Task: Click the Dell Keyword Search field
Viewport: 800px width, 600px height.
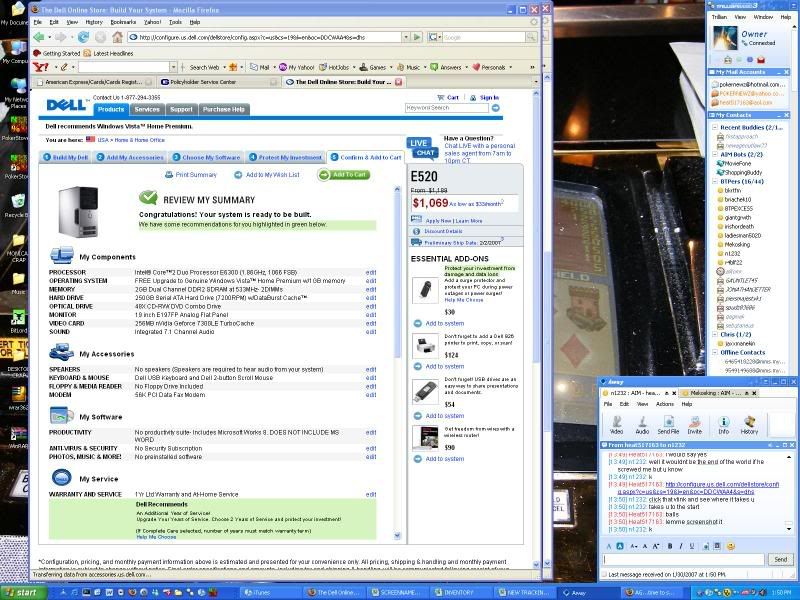Action: point(446,108)
